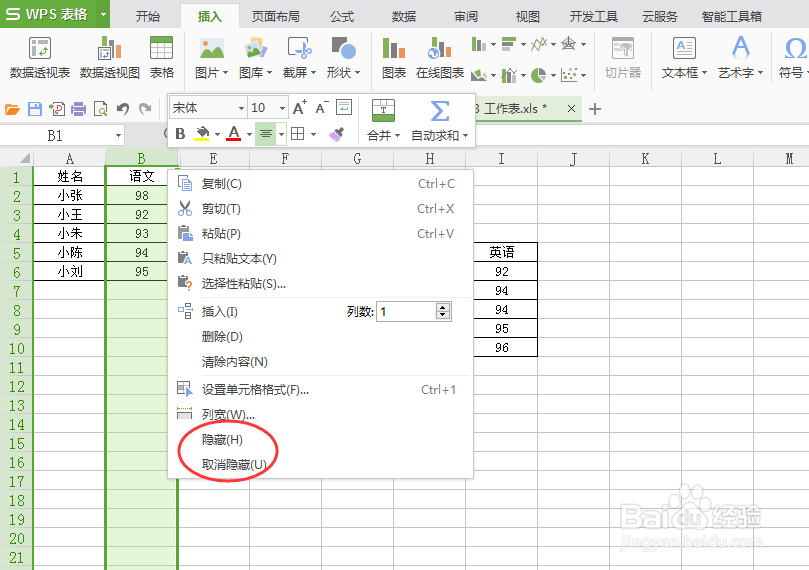The image size is (809, 570).
Task: Add a new document tab with plus
Action: (x=595, y=109)
